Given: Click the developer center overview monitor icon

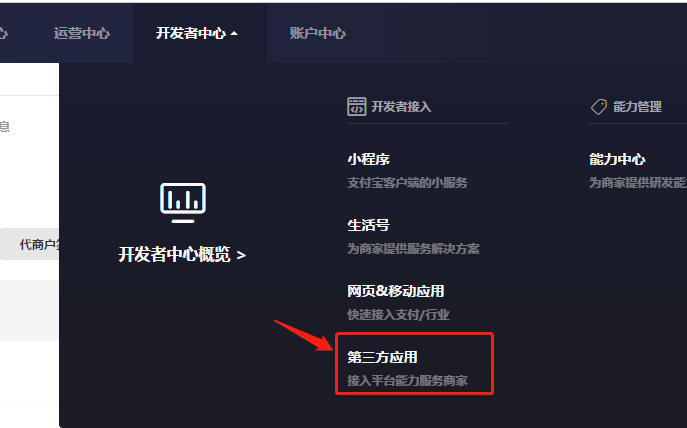Looking at the screenshot, I should click(183, 203).
